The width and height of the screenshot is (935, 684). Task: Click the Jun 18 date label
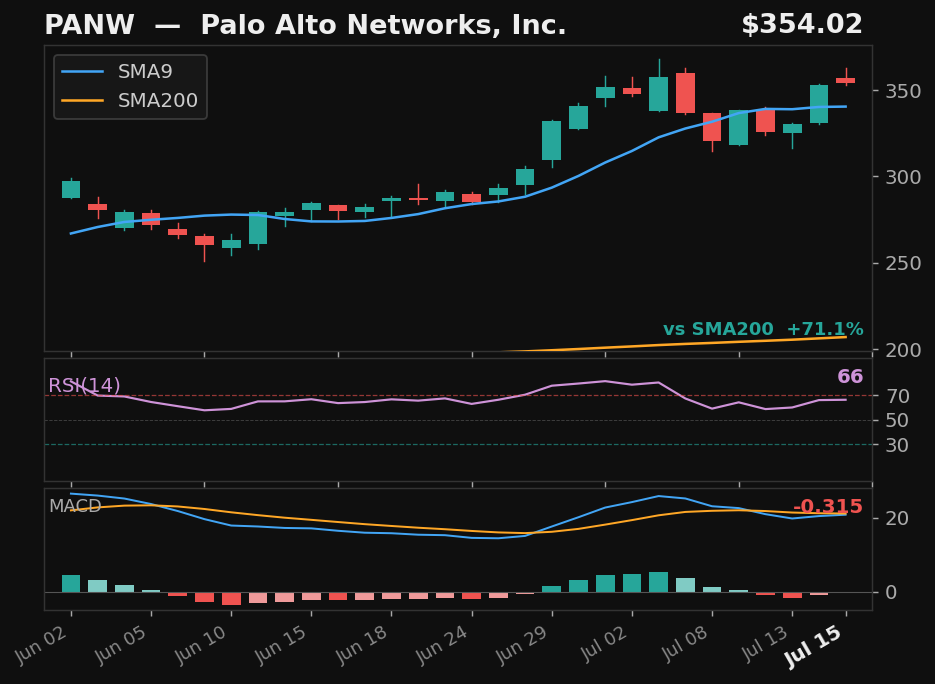pyautogui.click(x=361, y=645)
